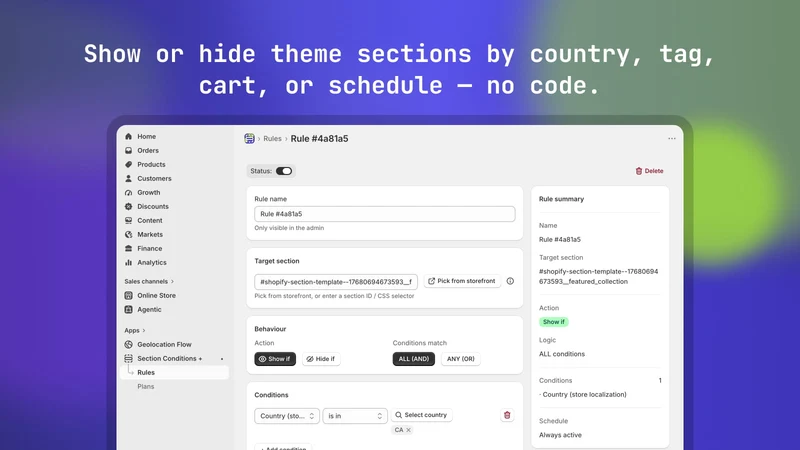Viewport: 800px width, 450px height.
Task: Click 'ALL conditions' logic text
Action: pyautogui.click(x=562, y=354)
